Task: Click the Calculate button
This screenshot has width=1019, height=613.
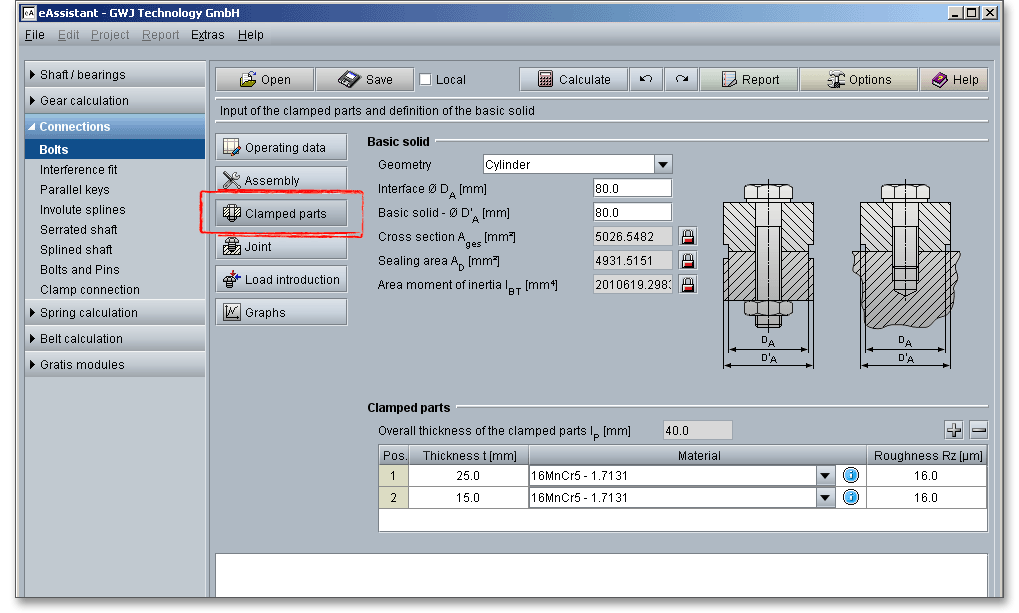Action: click(574, 80)
